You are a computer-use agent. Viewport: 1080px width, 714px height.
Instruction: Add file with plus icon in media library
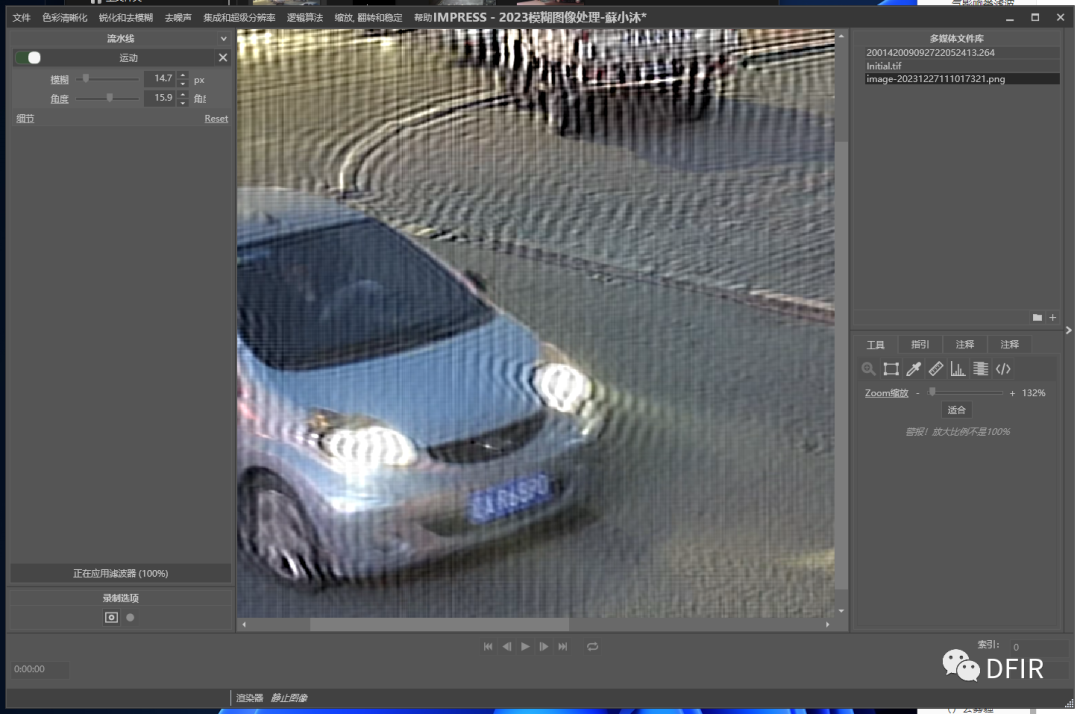(x=1052, y=317)
